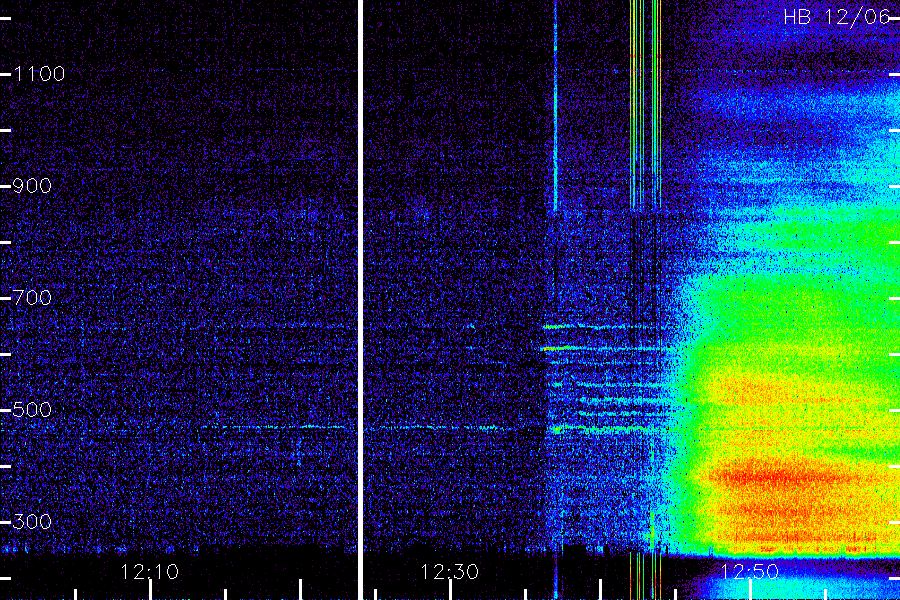
Task: Click the HB 12/06 station date label
Action: pos(837,17)
